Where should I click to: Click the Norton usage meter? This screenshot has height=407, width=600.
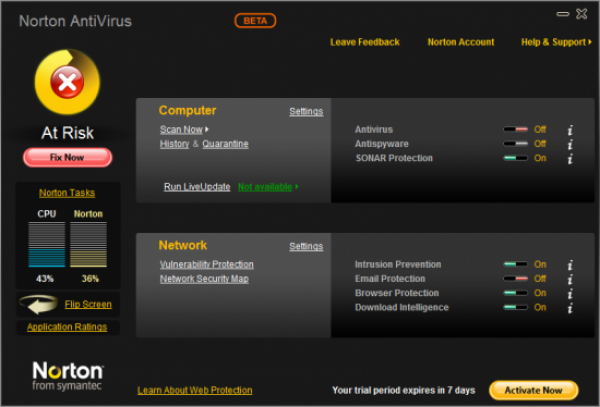pyautogui.click(x=88, y=244)
